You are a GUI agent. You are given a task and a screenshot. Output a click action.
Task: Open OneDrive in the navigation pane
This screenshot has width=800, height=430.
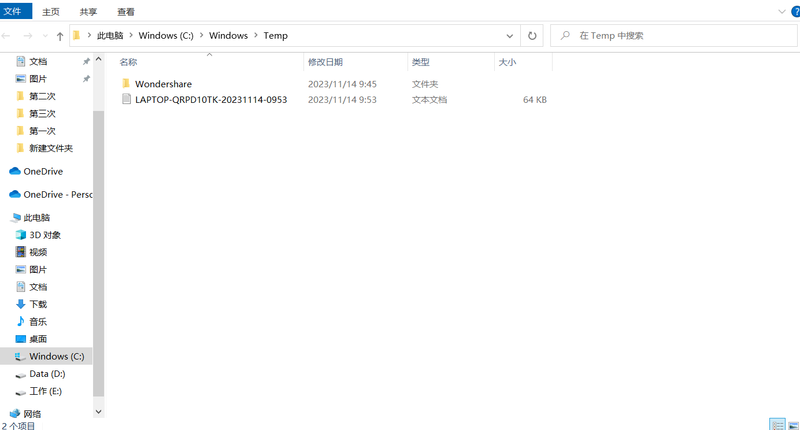[x=42, y=171]
